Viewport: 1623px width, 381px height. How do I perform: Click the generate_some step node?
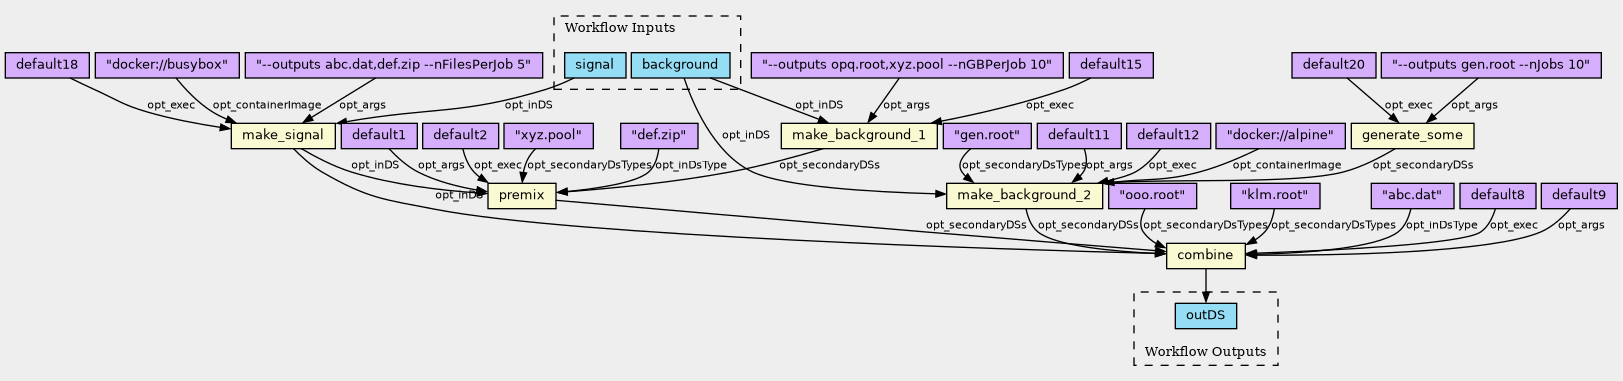[1412, 136]
